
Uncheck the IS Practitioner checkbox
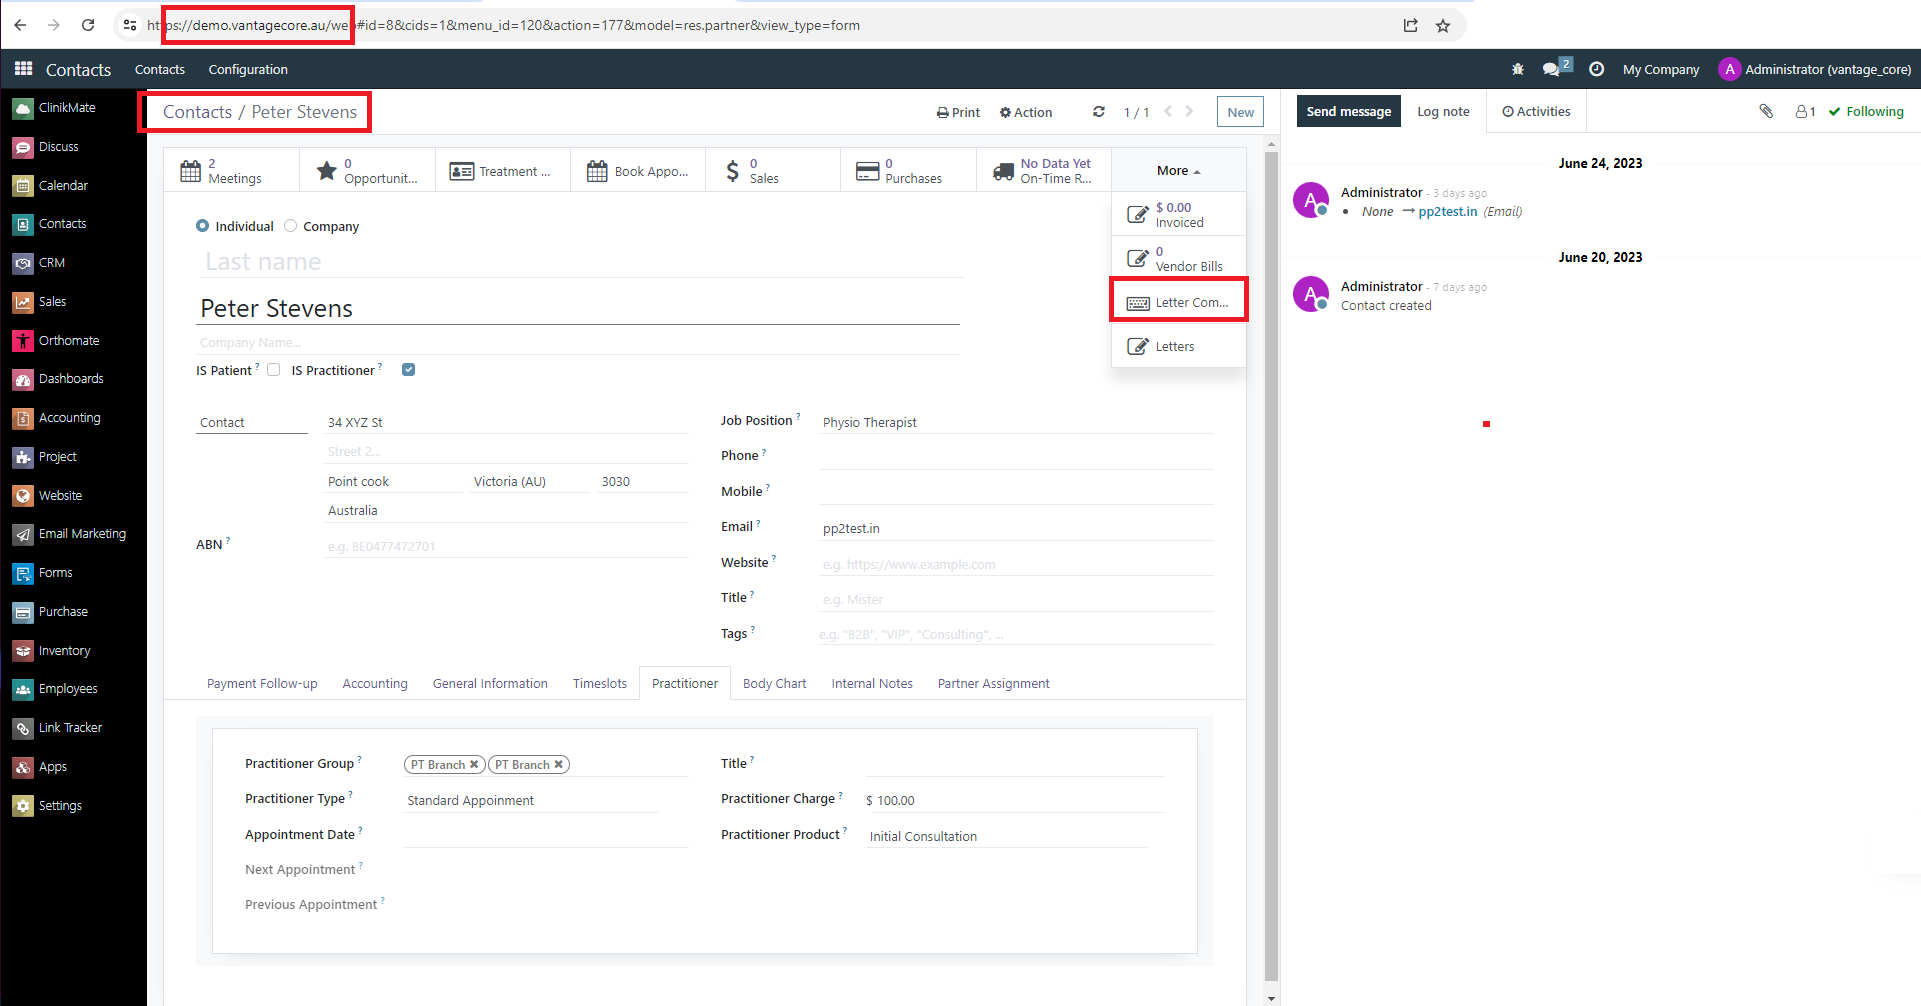point(408,370)
